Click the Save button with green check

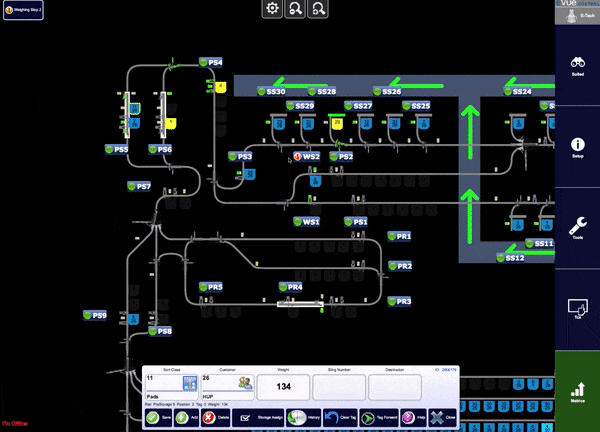pyautogui.click(x=159, y=417)
